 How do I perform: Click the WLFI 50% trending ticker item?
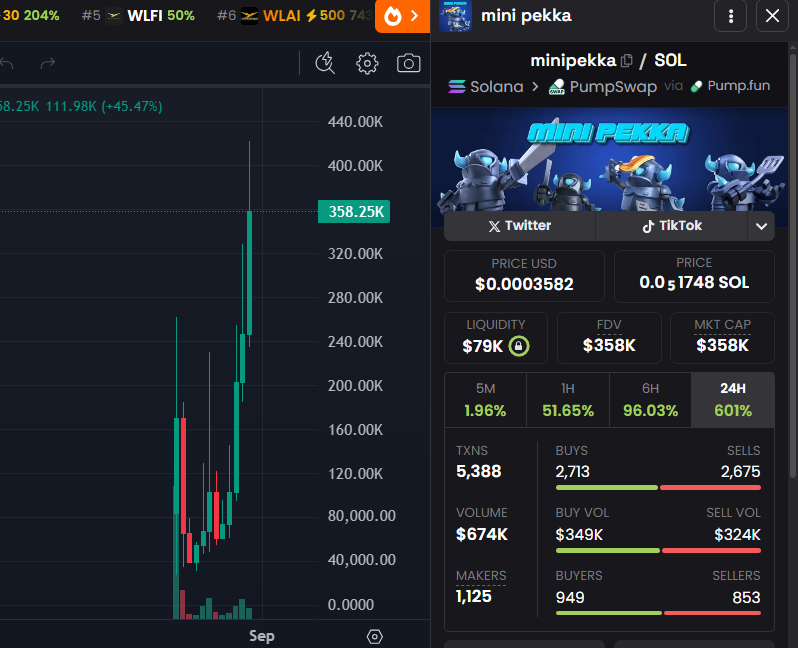tap(138, 16)
